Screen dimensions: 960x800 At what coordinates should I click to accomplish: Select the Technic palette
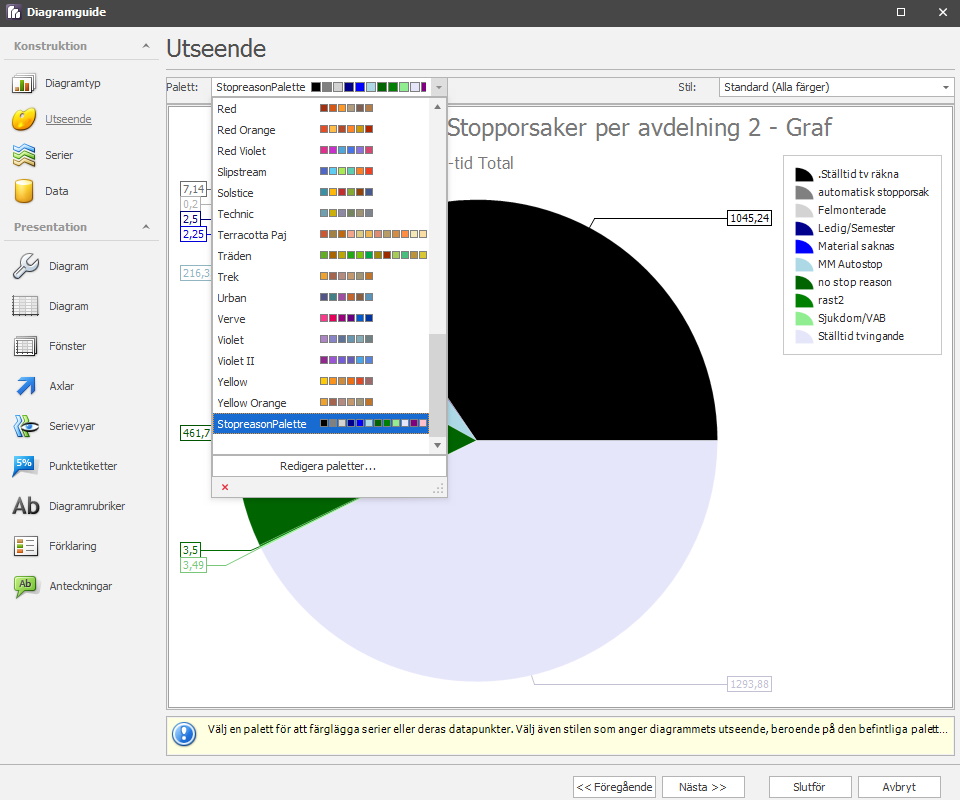click(x=321, y=214)
